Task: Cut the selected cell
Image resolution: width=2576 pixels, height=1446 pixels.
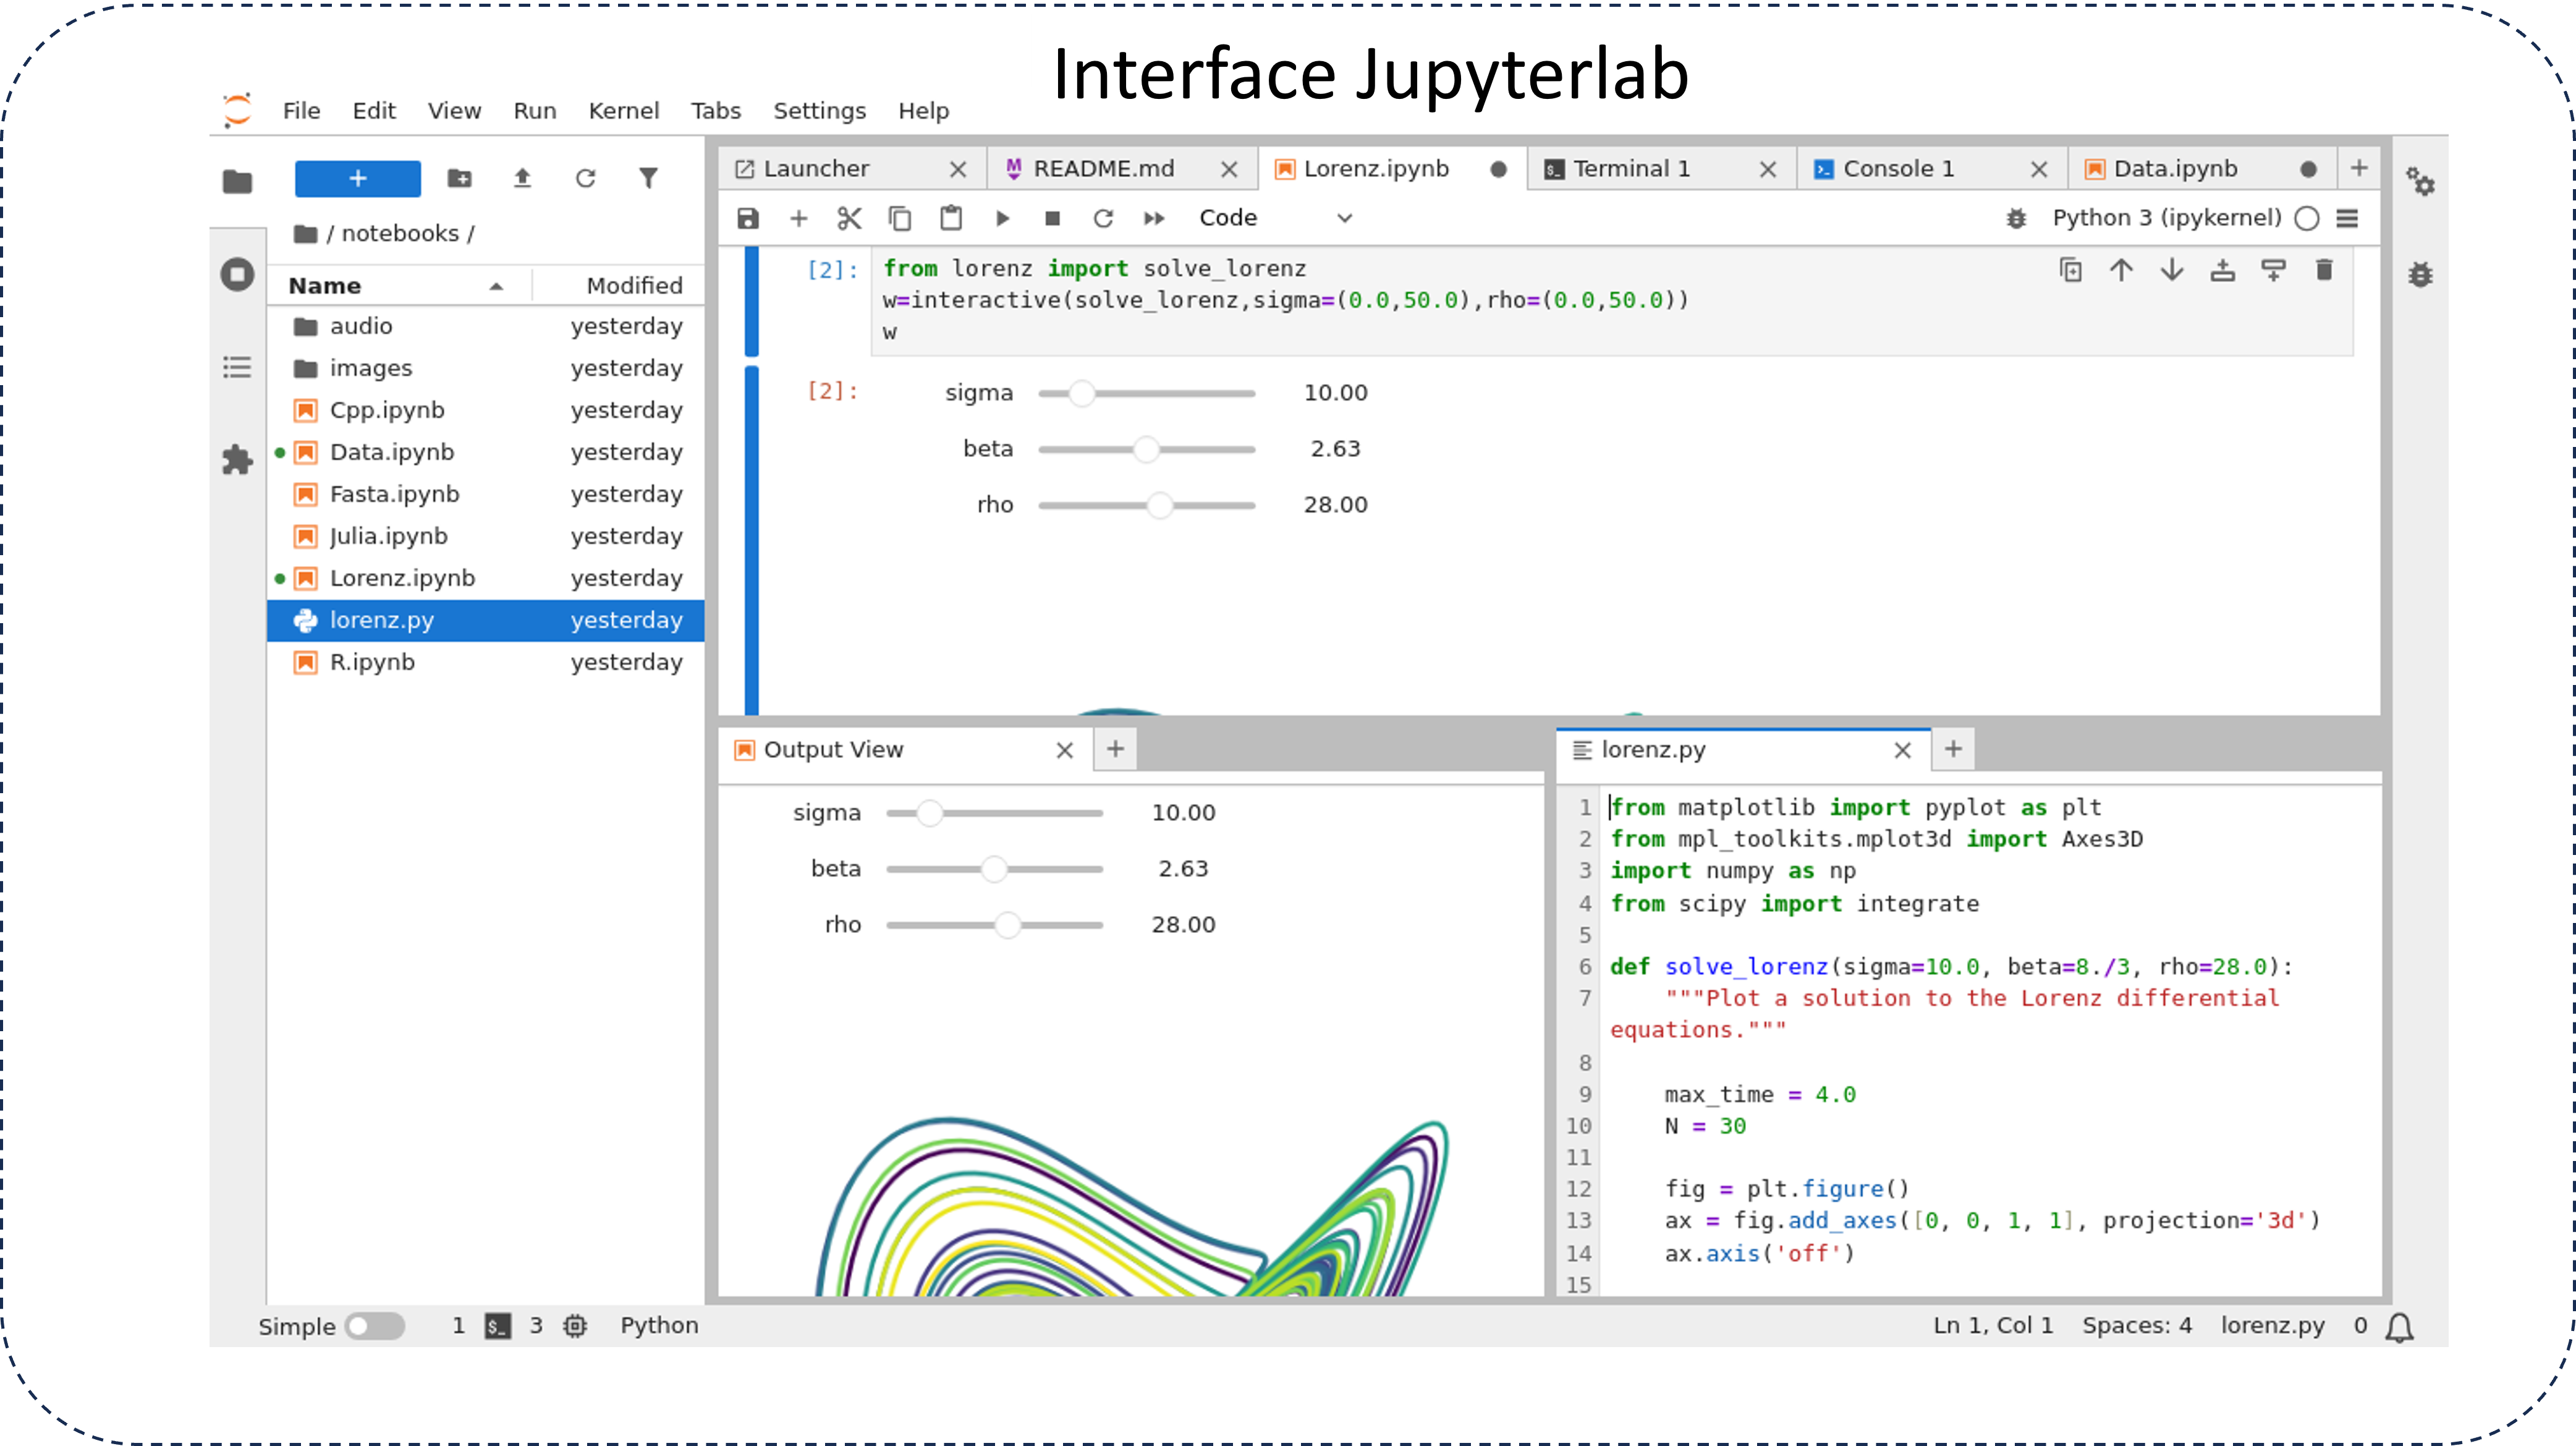Action: click(x=850, y=218)
